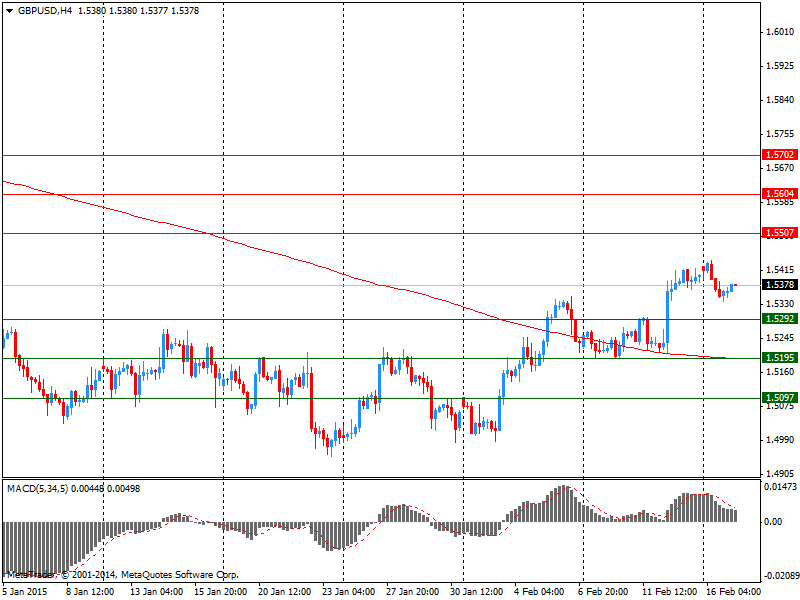
Task: Click the 23 Jan 04:00 time label
Action: coord(348,591)
